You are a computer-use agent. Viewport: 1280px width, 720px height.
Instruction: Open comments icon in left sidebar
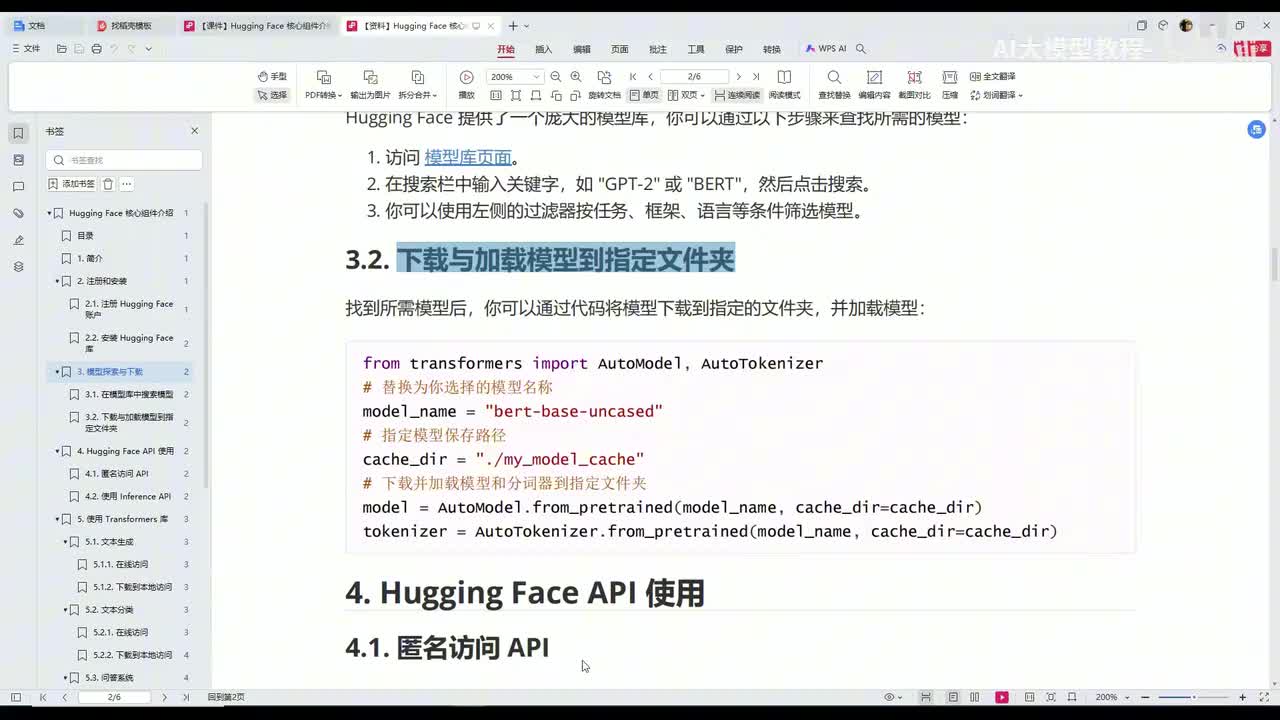point(18,187)
